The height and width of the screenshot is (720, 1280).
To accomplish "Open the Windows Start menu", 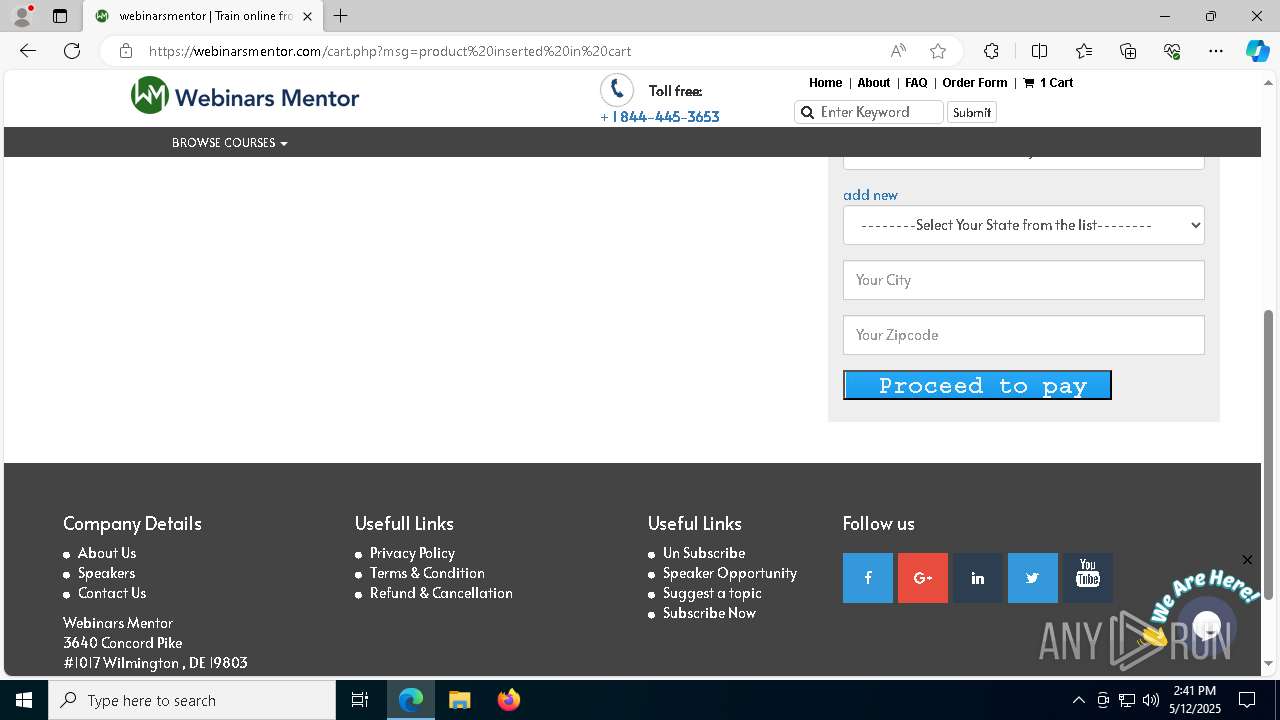I will pos(24,700).
